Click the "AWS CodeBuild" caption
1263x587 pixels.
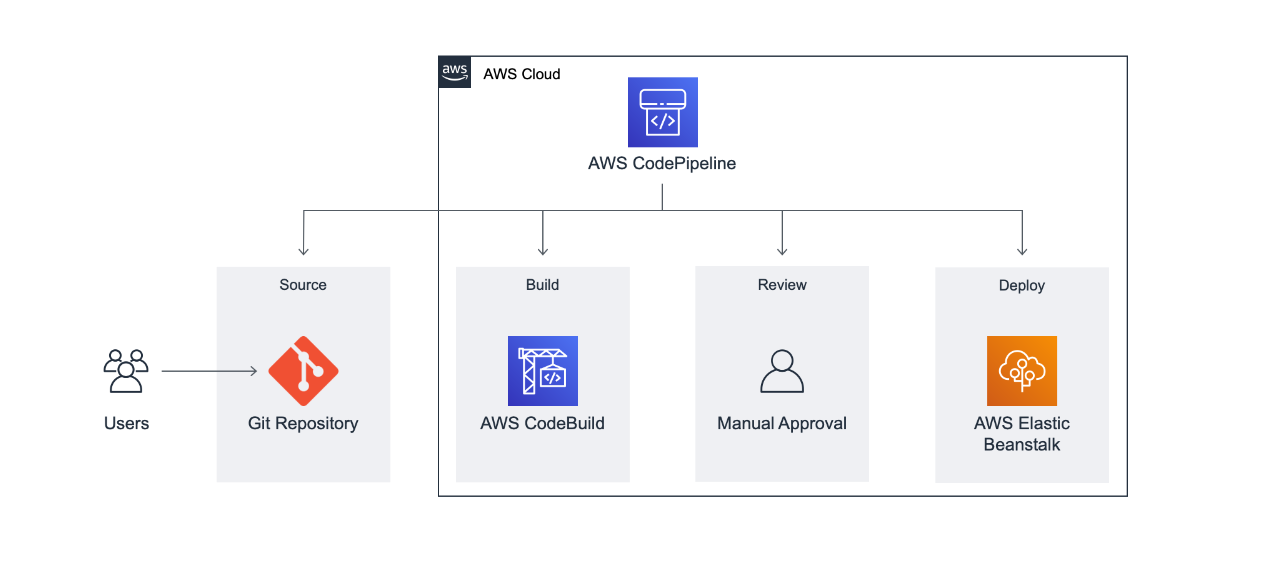pyautogui.click(x=542, y=423)
